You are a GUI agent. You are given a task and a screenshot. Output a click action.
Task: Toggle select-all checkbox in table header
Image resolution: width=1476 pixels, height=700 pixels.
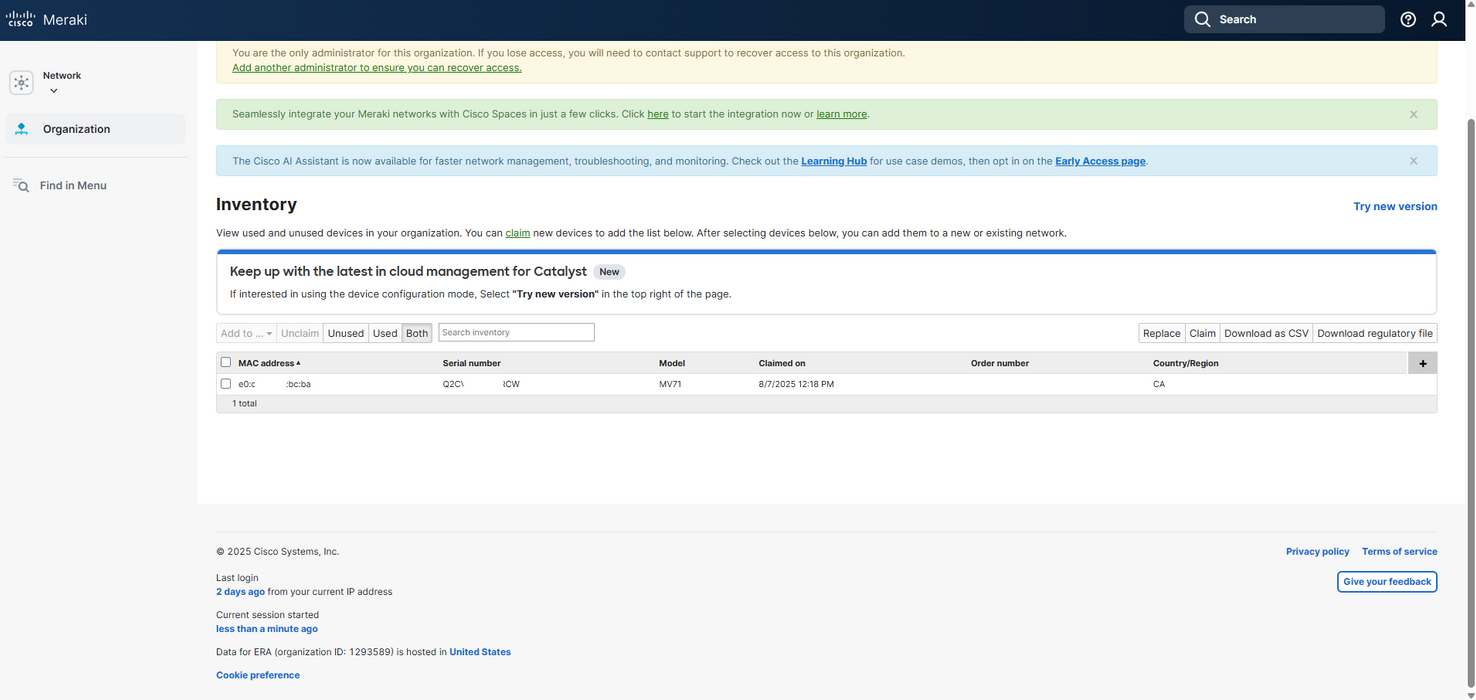click(x=226, y=362)
